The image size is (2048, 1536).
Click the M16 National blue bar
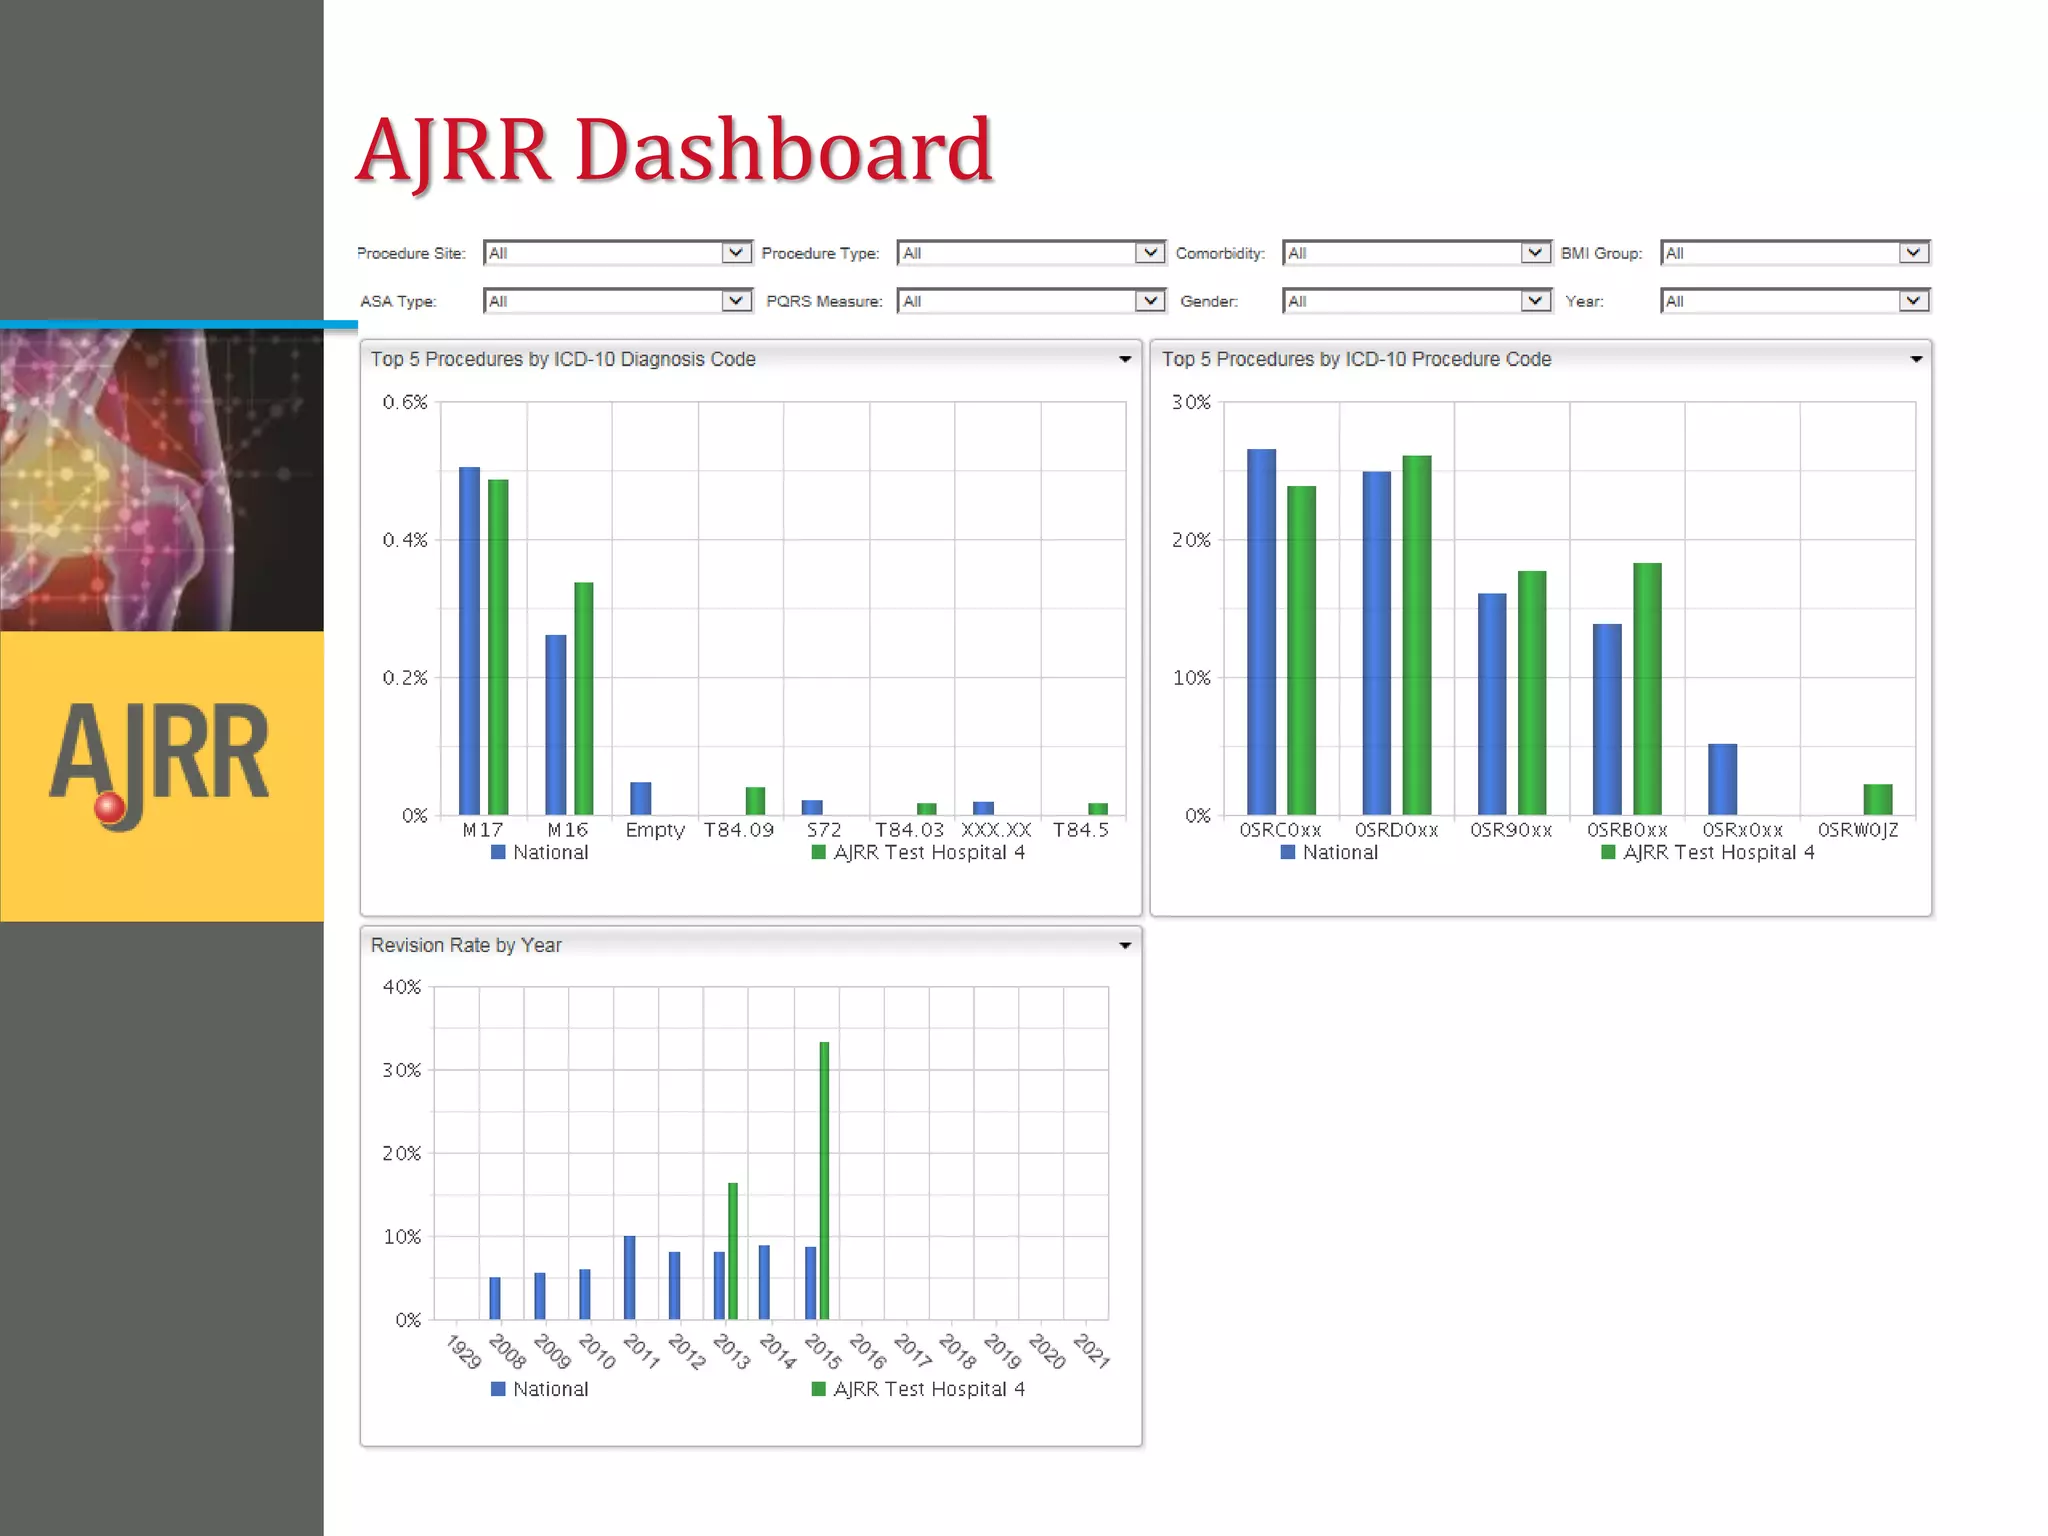tap(556, 725)
